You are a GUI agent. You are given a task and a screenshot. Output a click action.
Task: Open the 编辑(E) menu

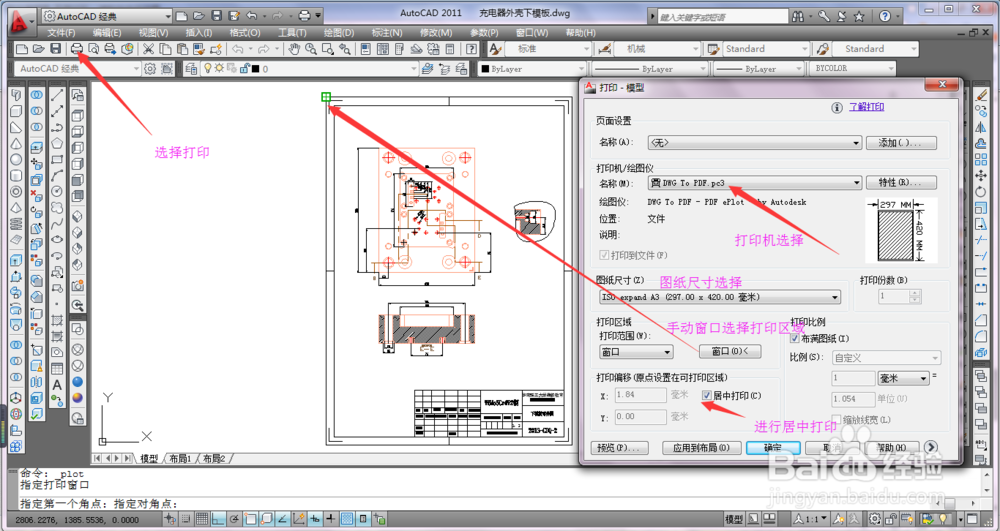[107, 33]
